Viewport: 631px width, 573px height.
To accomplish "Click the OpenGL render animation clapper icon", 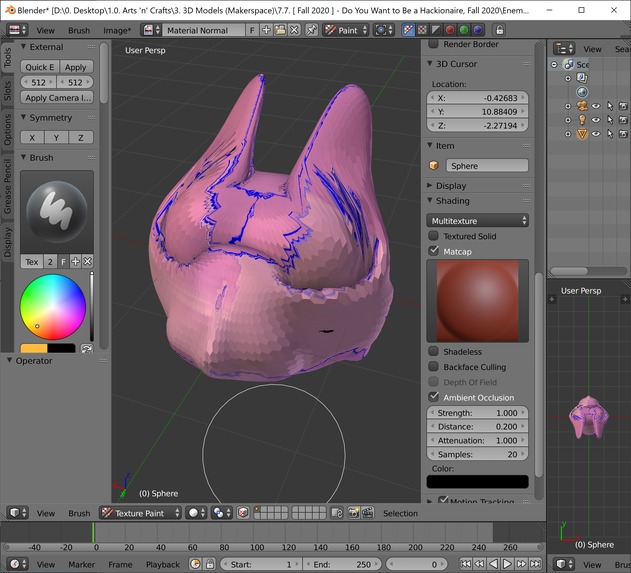I will point(367,513).
